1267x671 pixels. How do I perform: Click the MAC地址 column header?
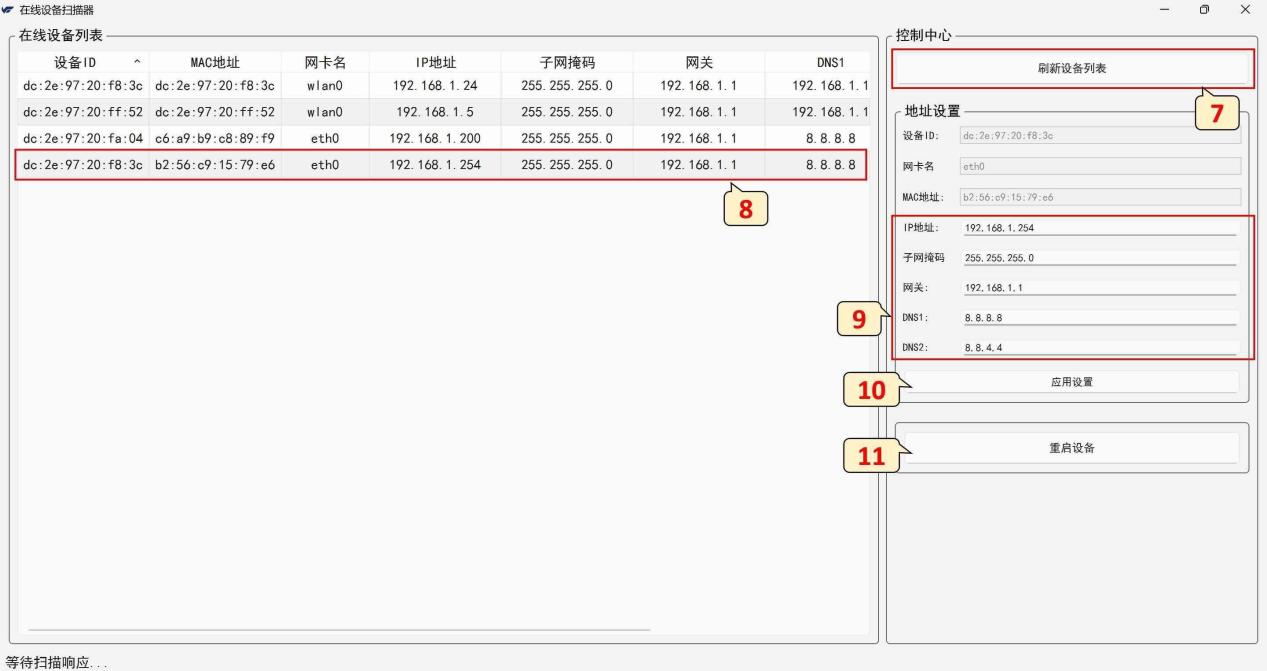pyautogui.click(x=215, y=61)
